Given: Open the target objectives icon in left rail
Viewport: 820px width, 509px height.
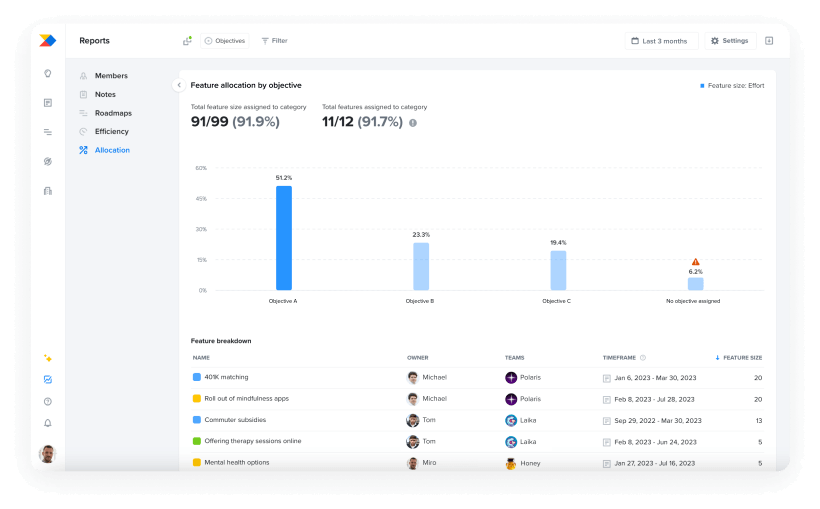Looking at the screenshot, I should tap(48, 161).
